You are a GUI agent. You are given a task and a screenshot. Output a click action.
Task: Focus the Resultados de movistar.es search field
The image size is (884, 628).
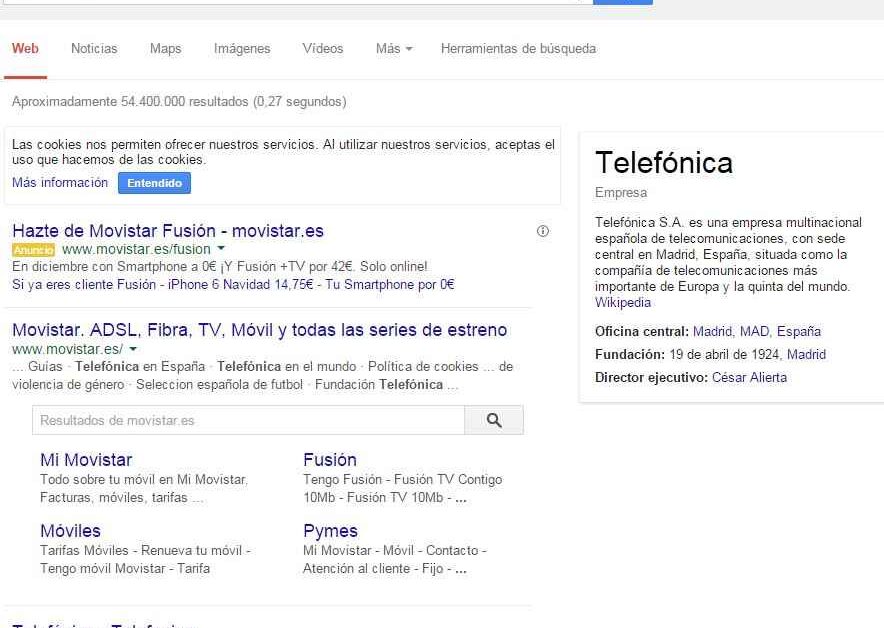pyautogui.click(x=248, y=420)
